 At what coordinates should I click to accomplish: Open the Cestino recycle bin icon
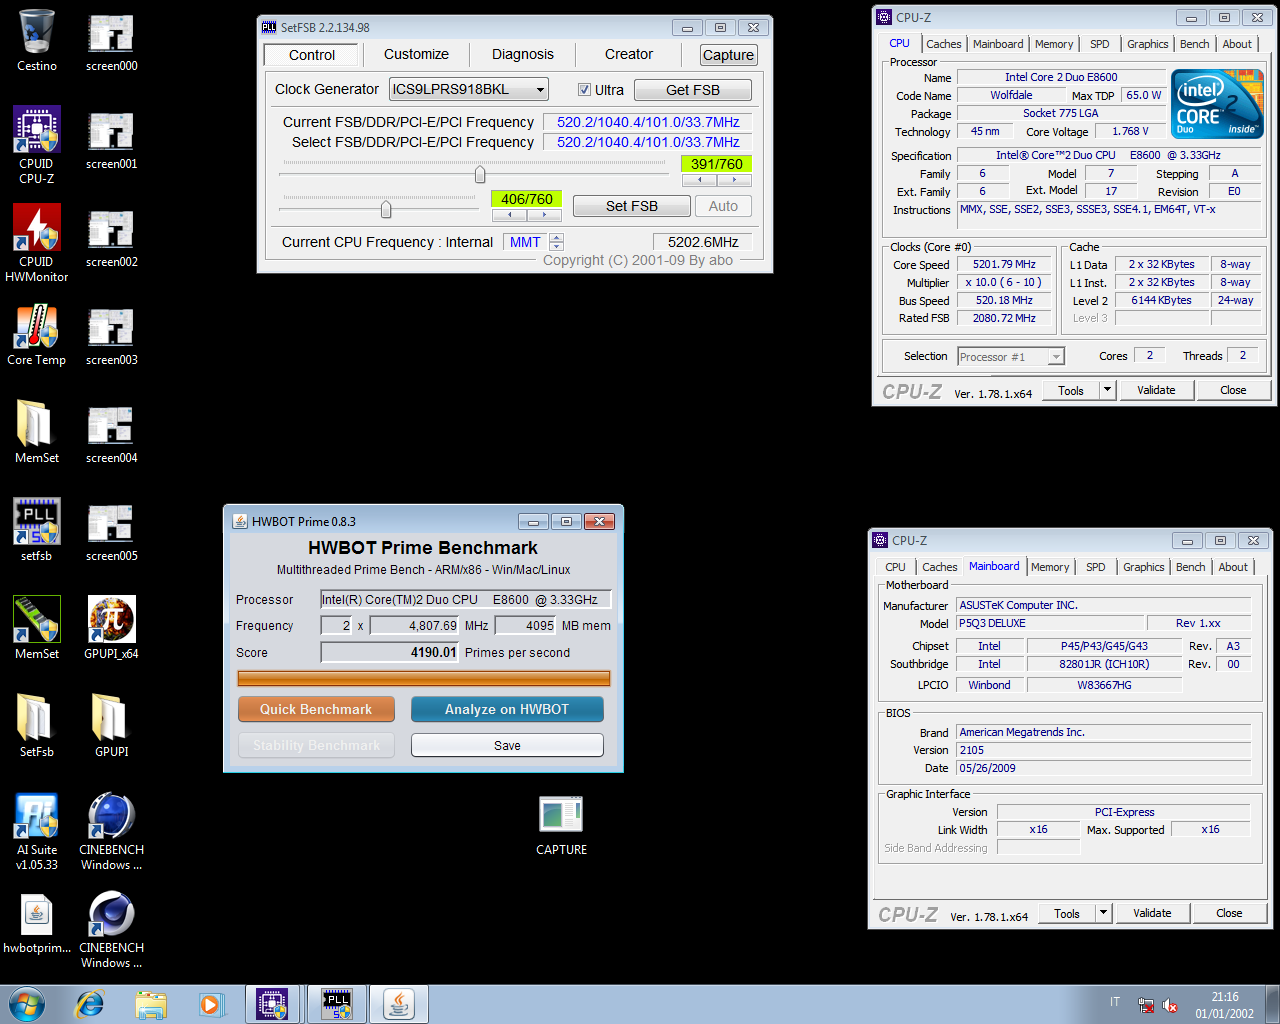click(x=37, y=41)
